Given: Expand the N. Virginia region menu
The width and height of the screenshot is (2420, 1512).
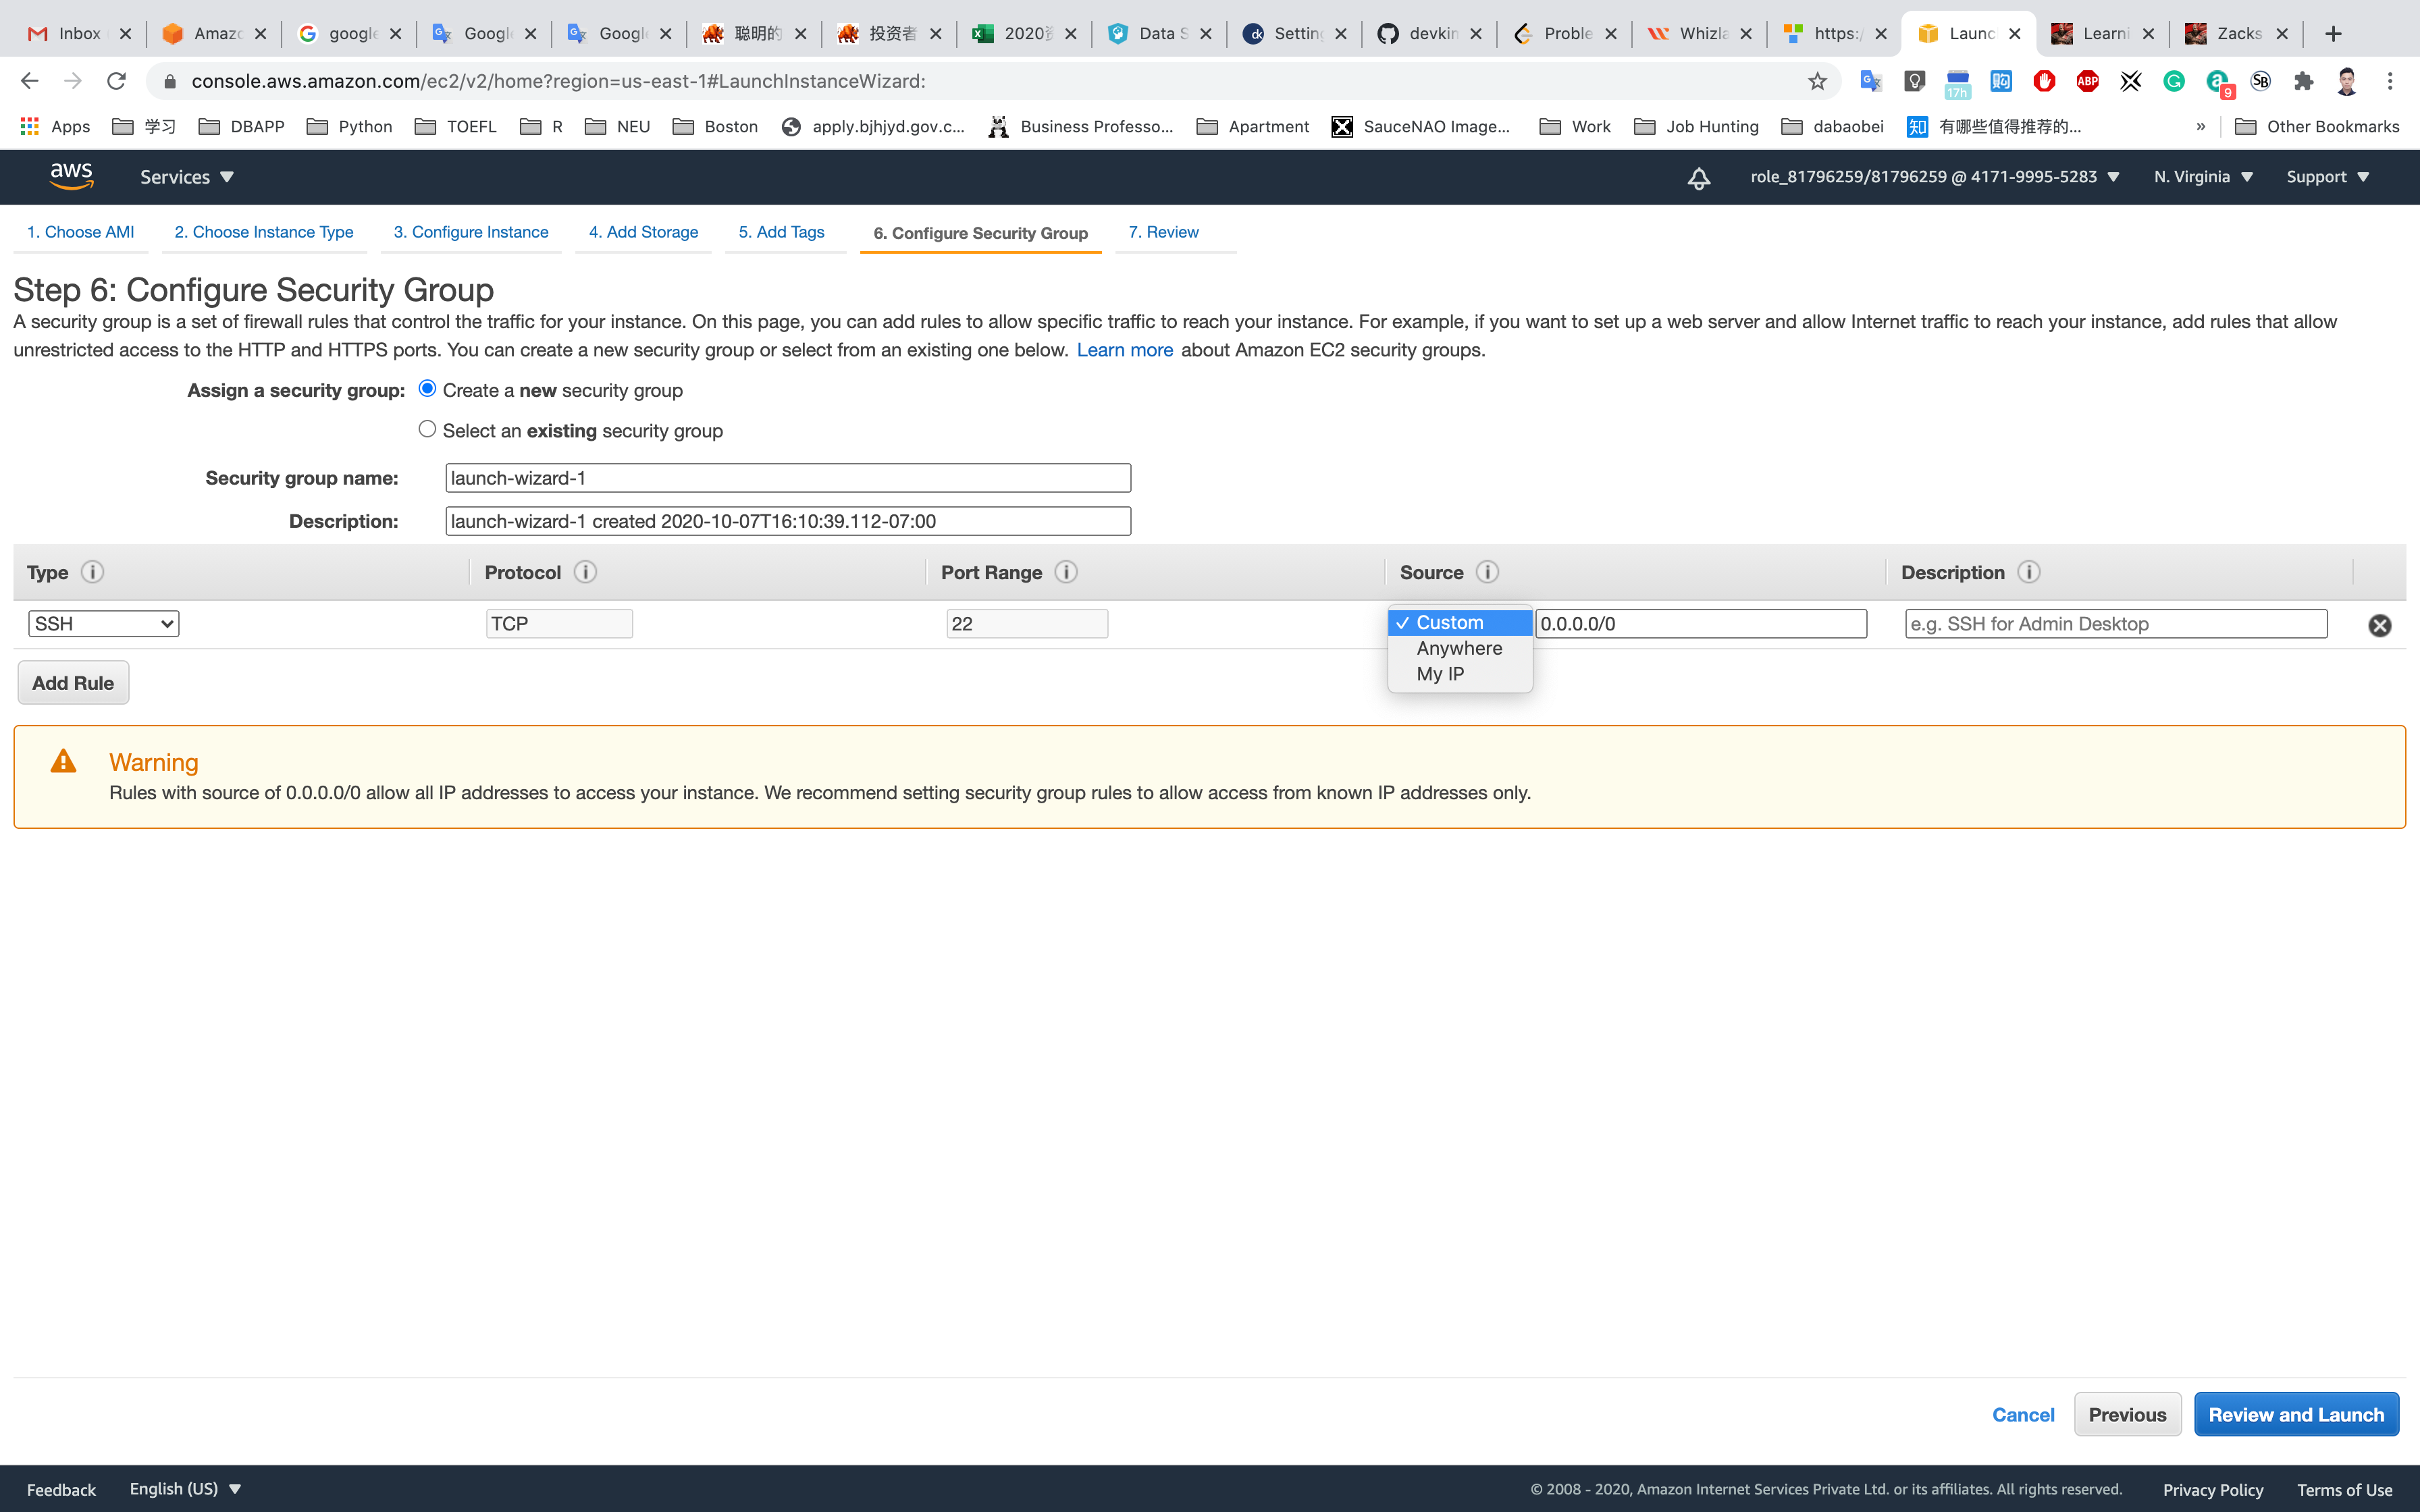Looking at the screenshot, I should tap(2203, 177).
